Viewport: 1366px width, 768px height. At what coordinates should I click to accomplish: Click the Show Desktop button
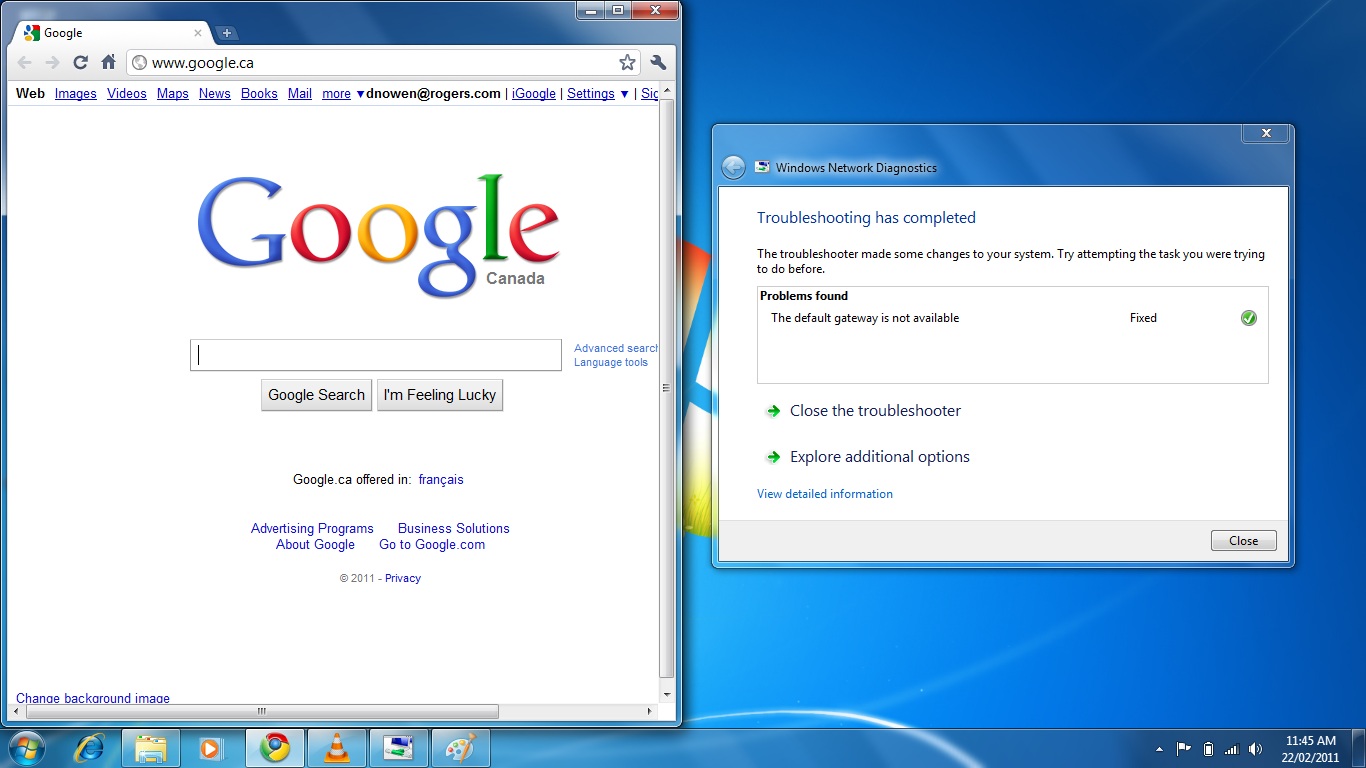click(1359, 749)
